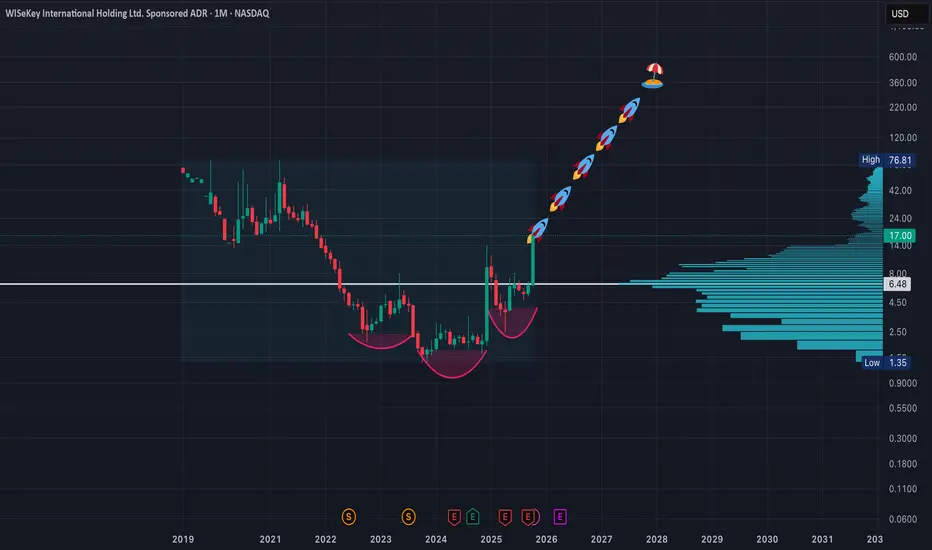Image resolution: width=932 pixels, height=550 pixels.
Task: Click the 2030 time axis label
Action: [x=767, y=539]
